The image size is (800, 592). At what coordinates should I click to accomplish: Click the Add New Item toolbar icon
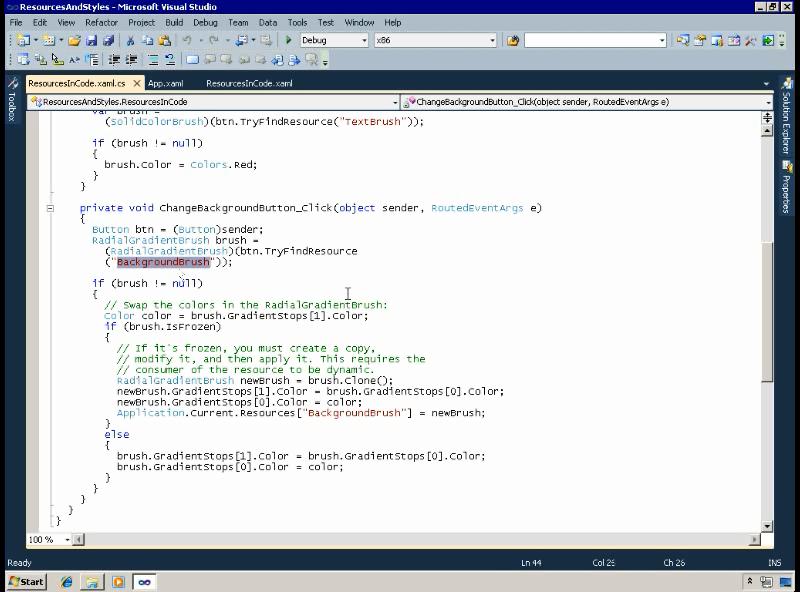pyautogui.click(x=48, y=40)
